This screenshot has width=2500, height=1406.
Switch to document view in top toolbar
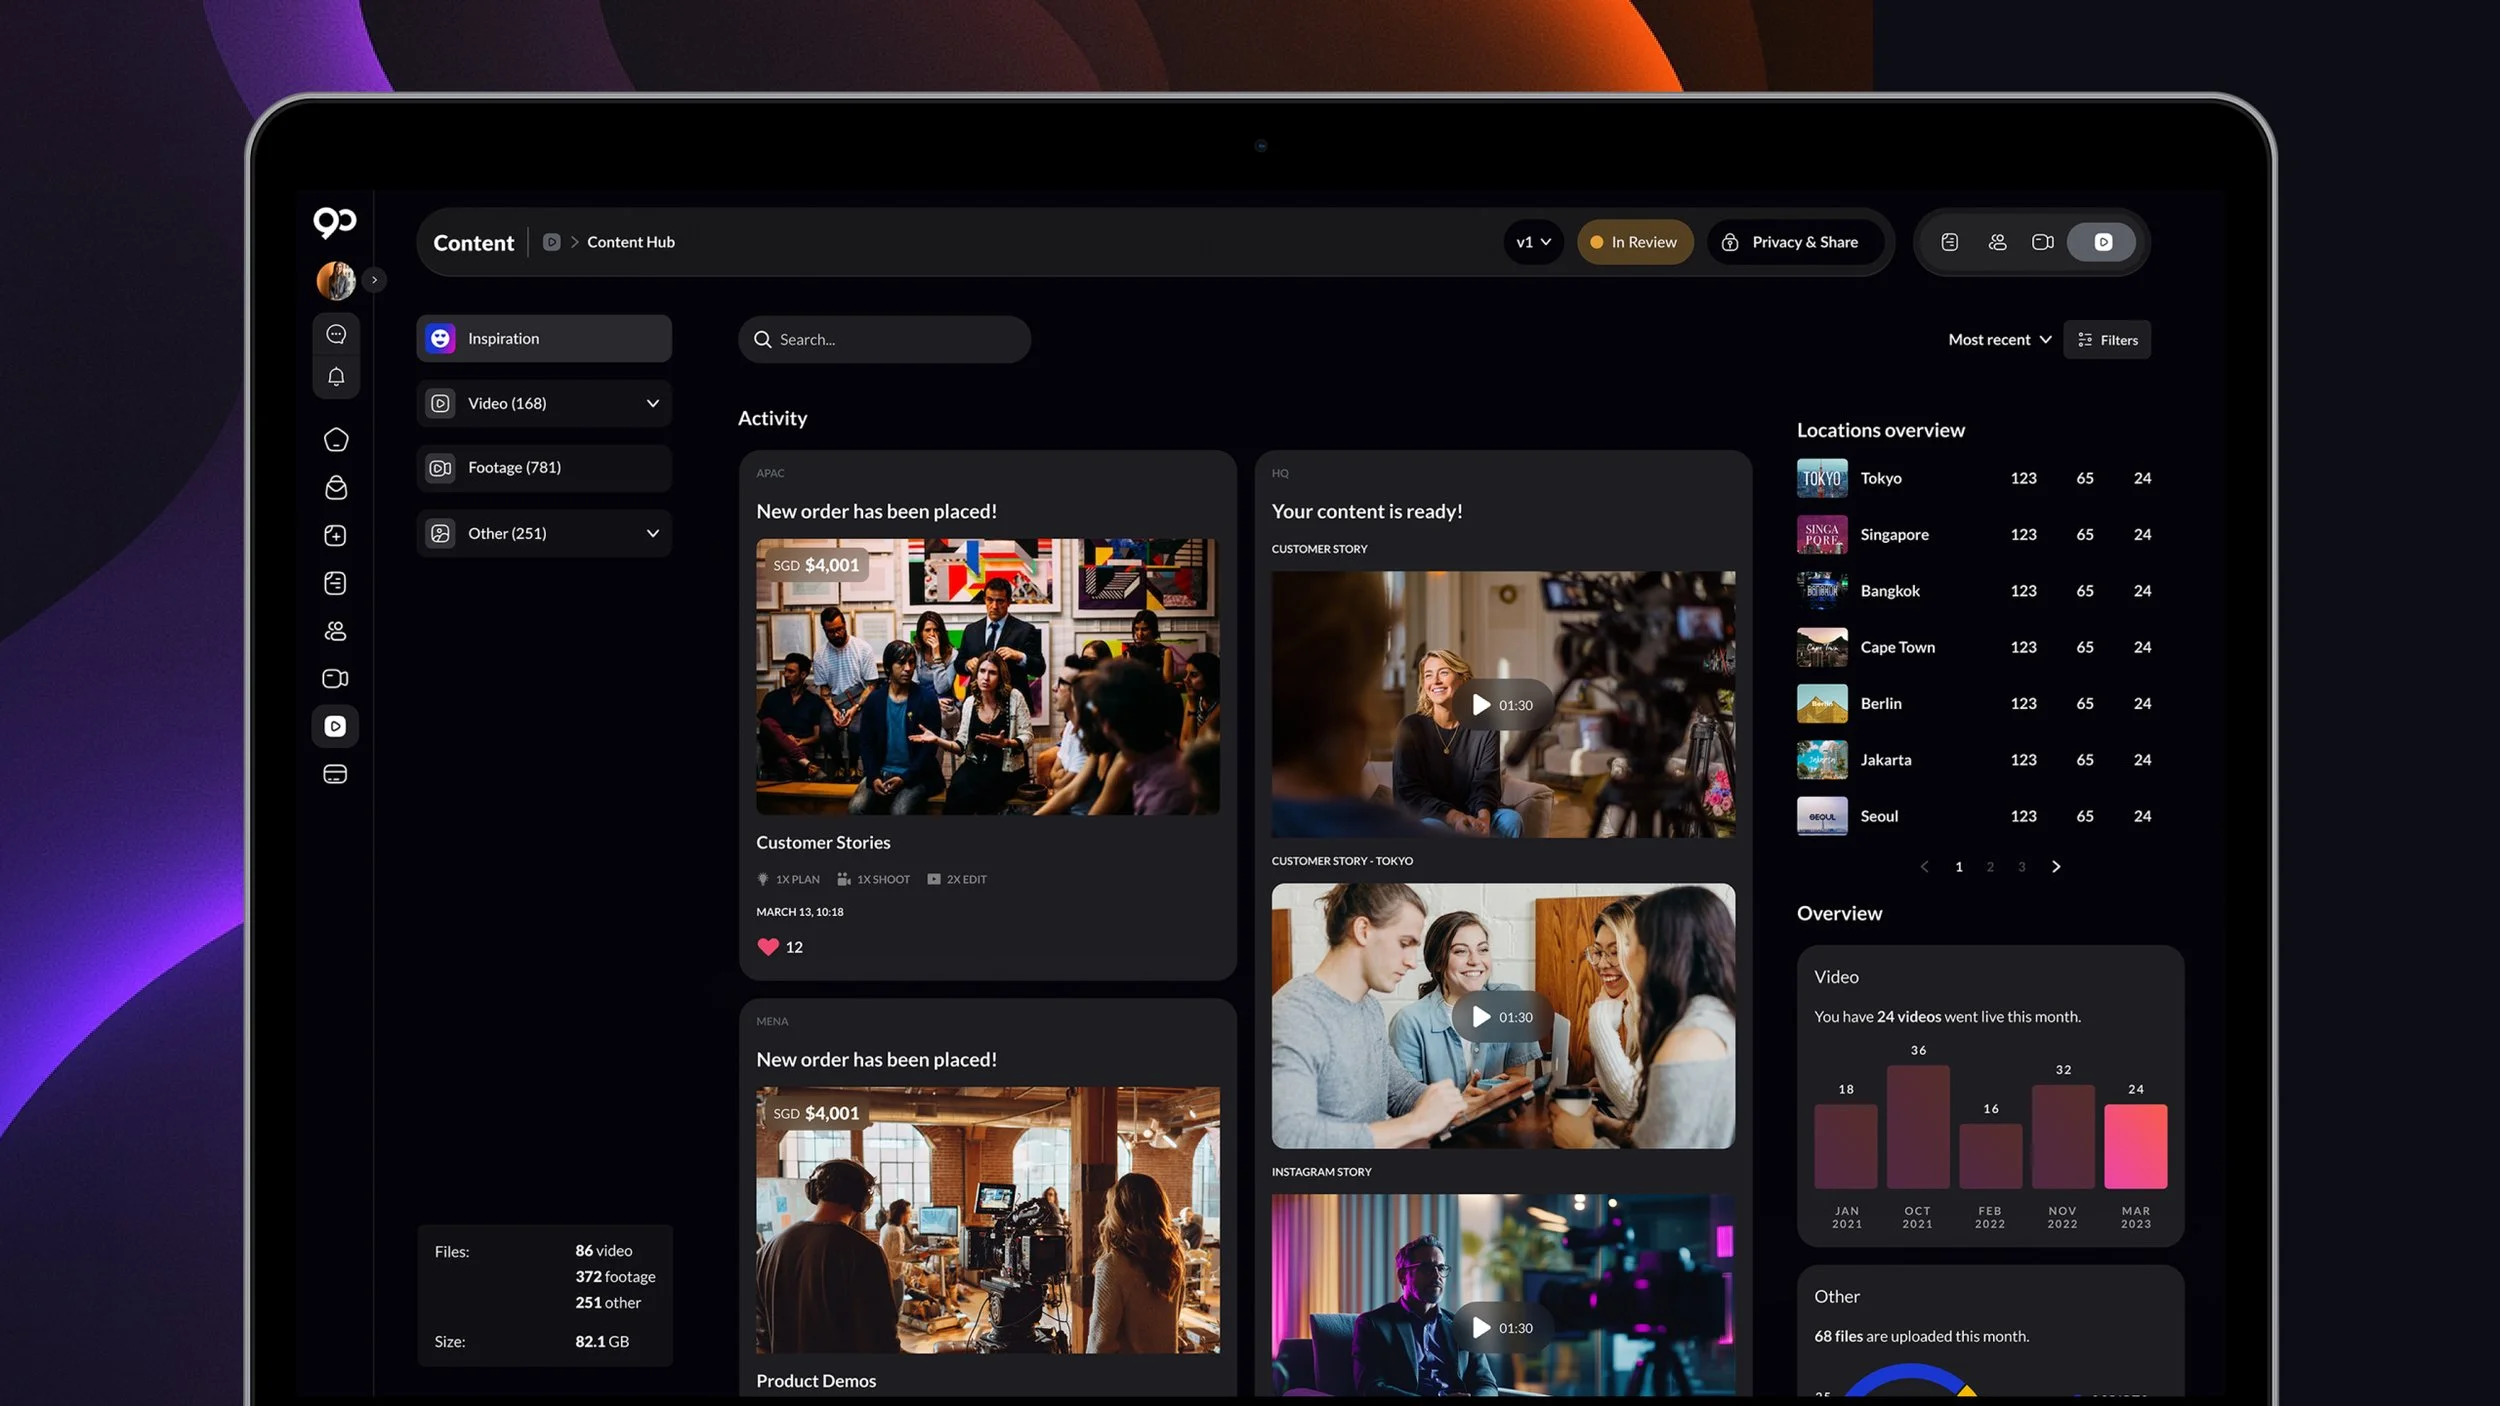click(x=1949, y=242)
